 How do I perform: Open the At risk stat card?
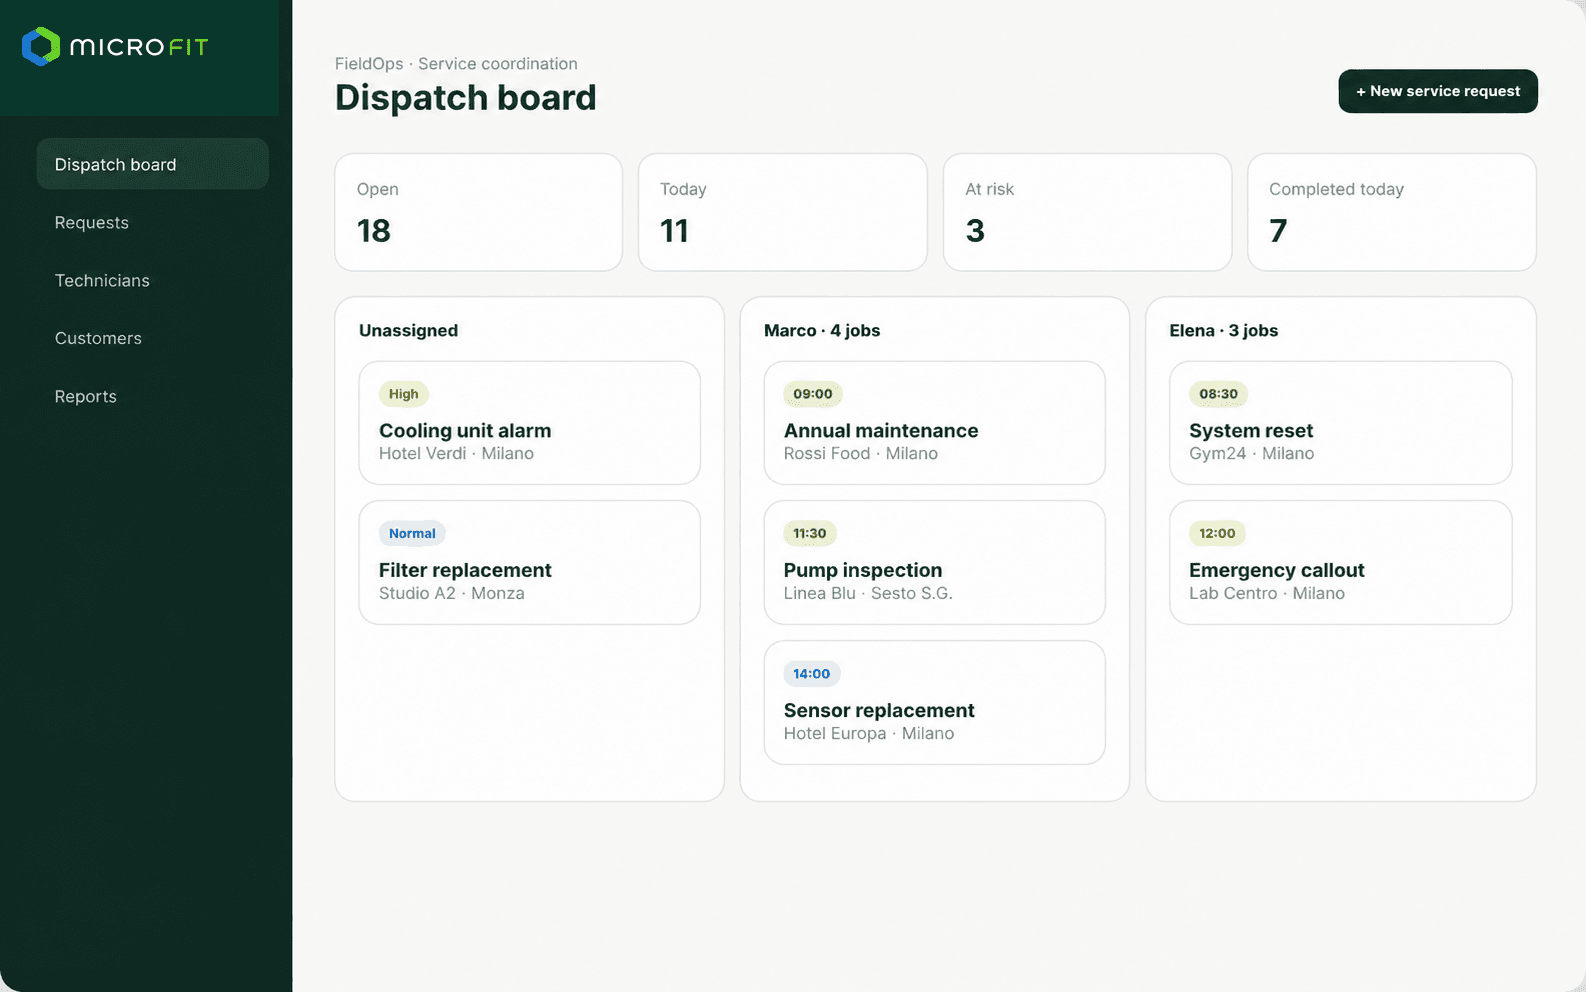pos(1087,212)
